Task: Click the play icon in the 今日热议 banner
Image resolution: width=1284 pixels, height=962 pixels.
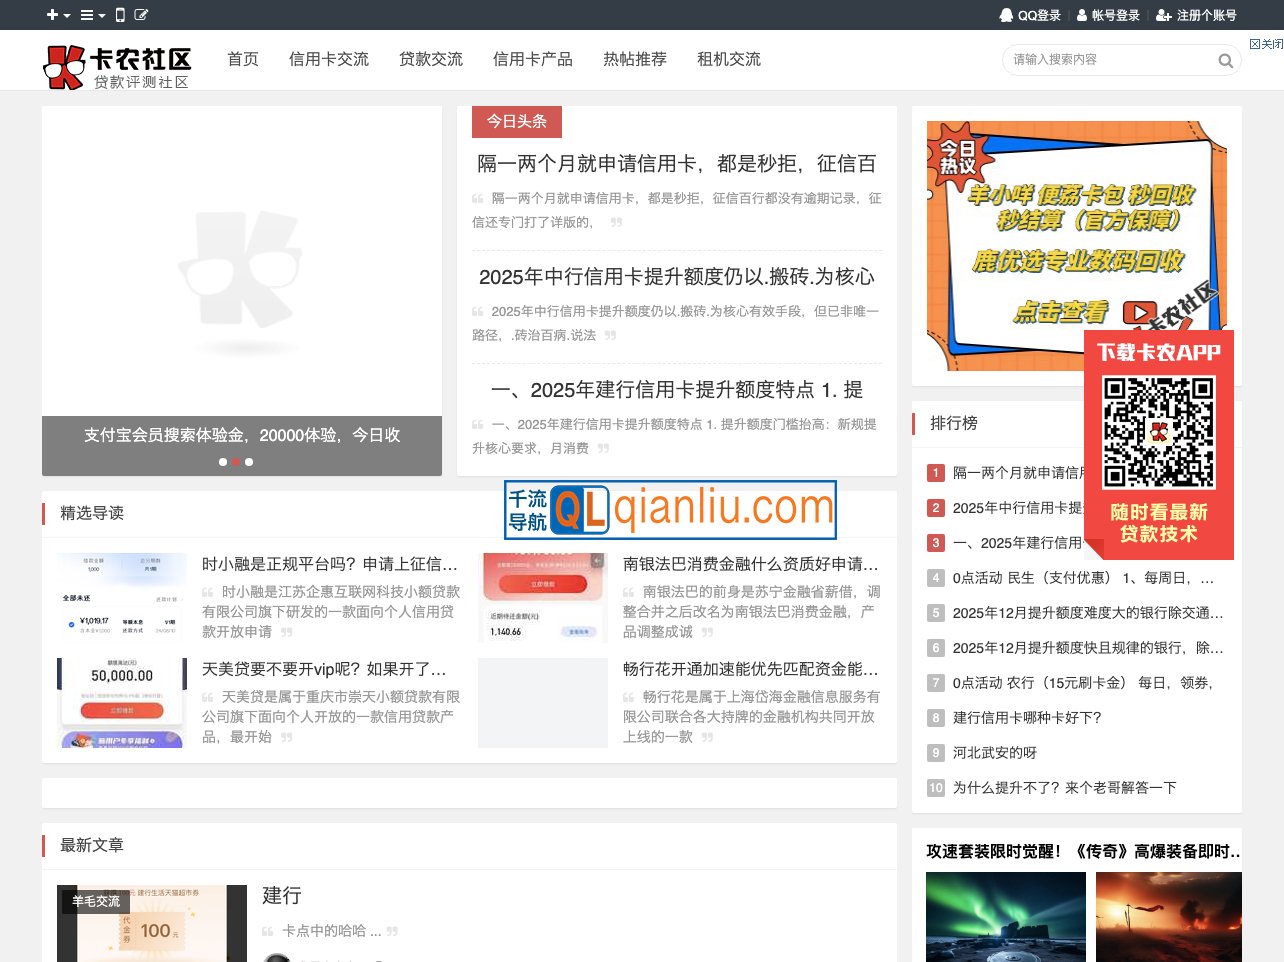Action: pyautogui.click(x=1139, y=312)
